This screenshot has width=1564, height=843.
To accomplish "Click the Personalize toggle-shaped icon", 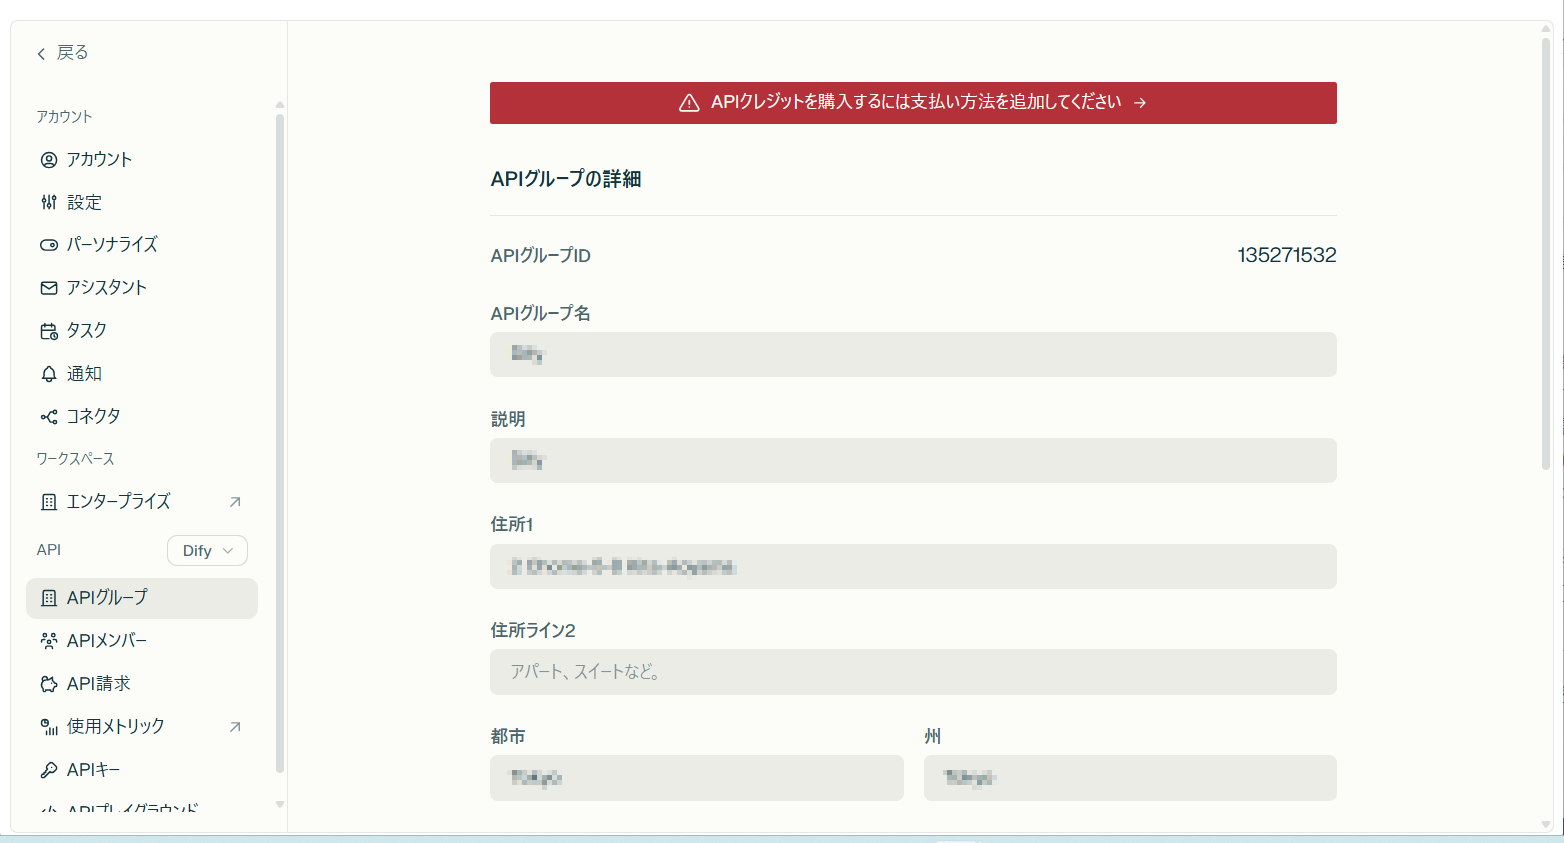I will point(49,245).
